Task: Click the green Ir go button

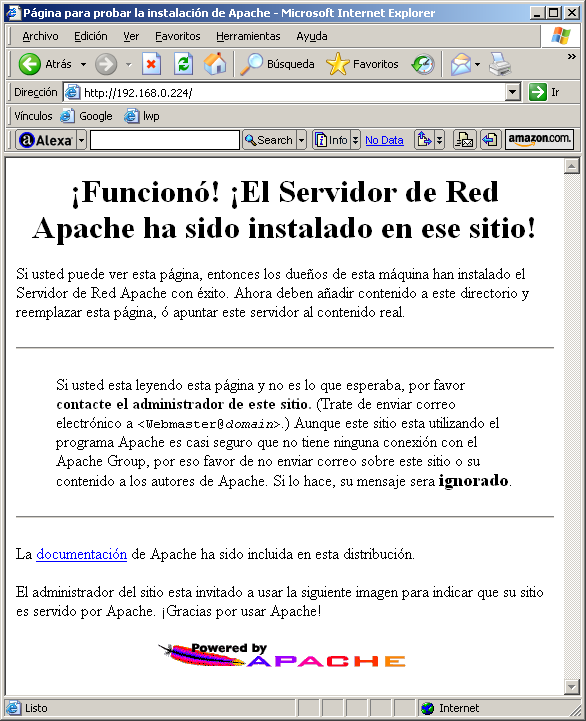Action: [544, 92]
